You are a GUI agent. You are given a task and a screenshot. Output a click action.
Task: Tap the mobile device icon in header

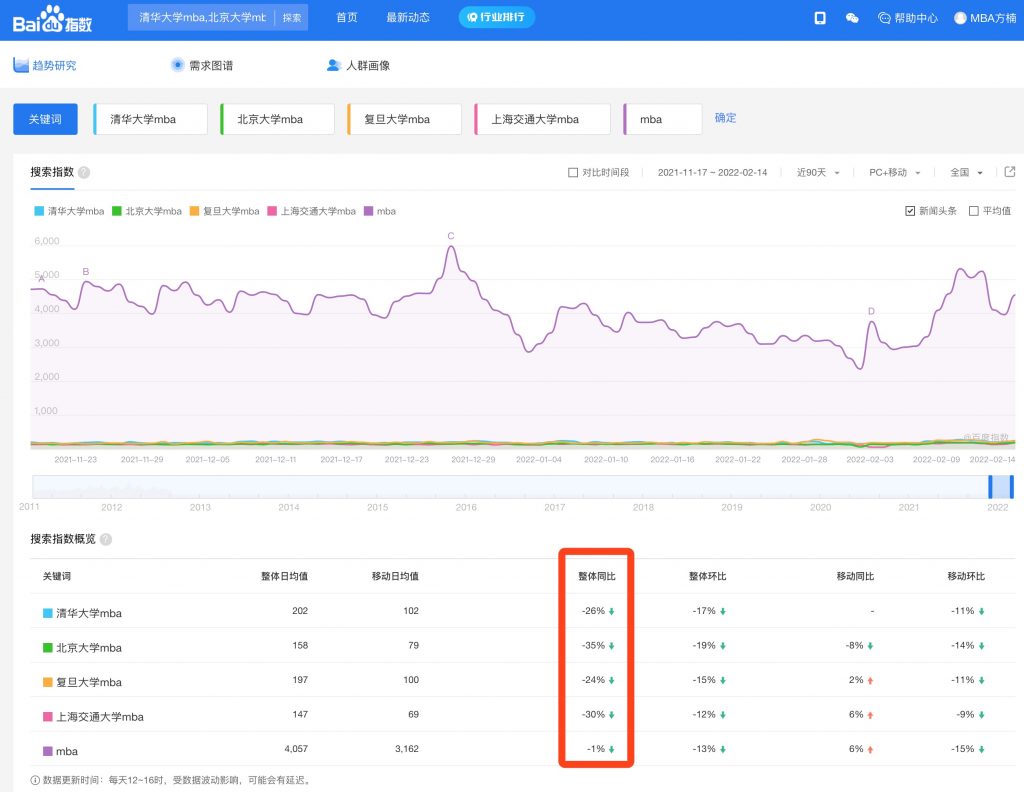click(x=820, y=18)
